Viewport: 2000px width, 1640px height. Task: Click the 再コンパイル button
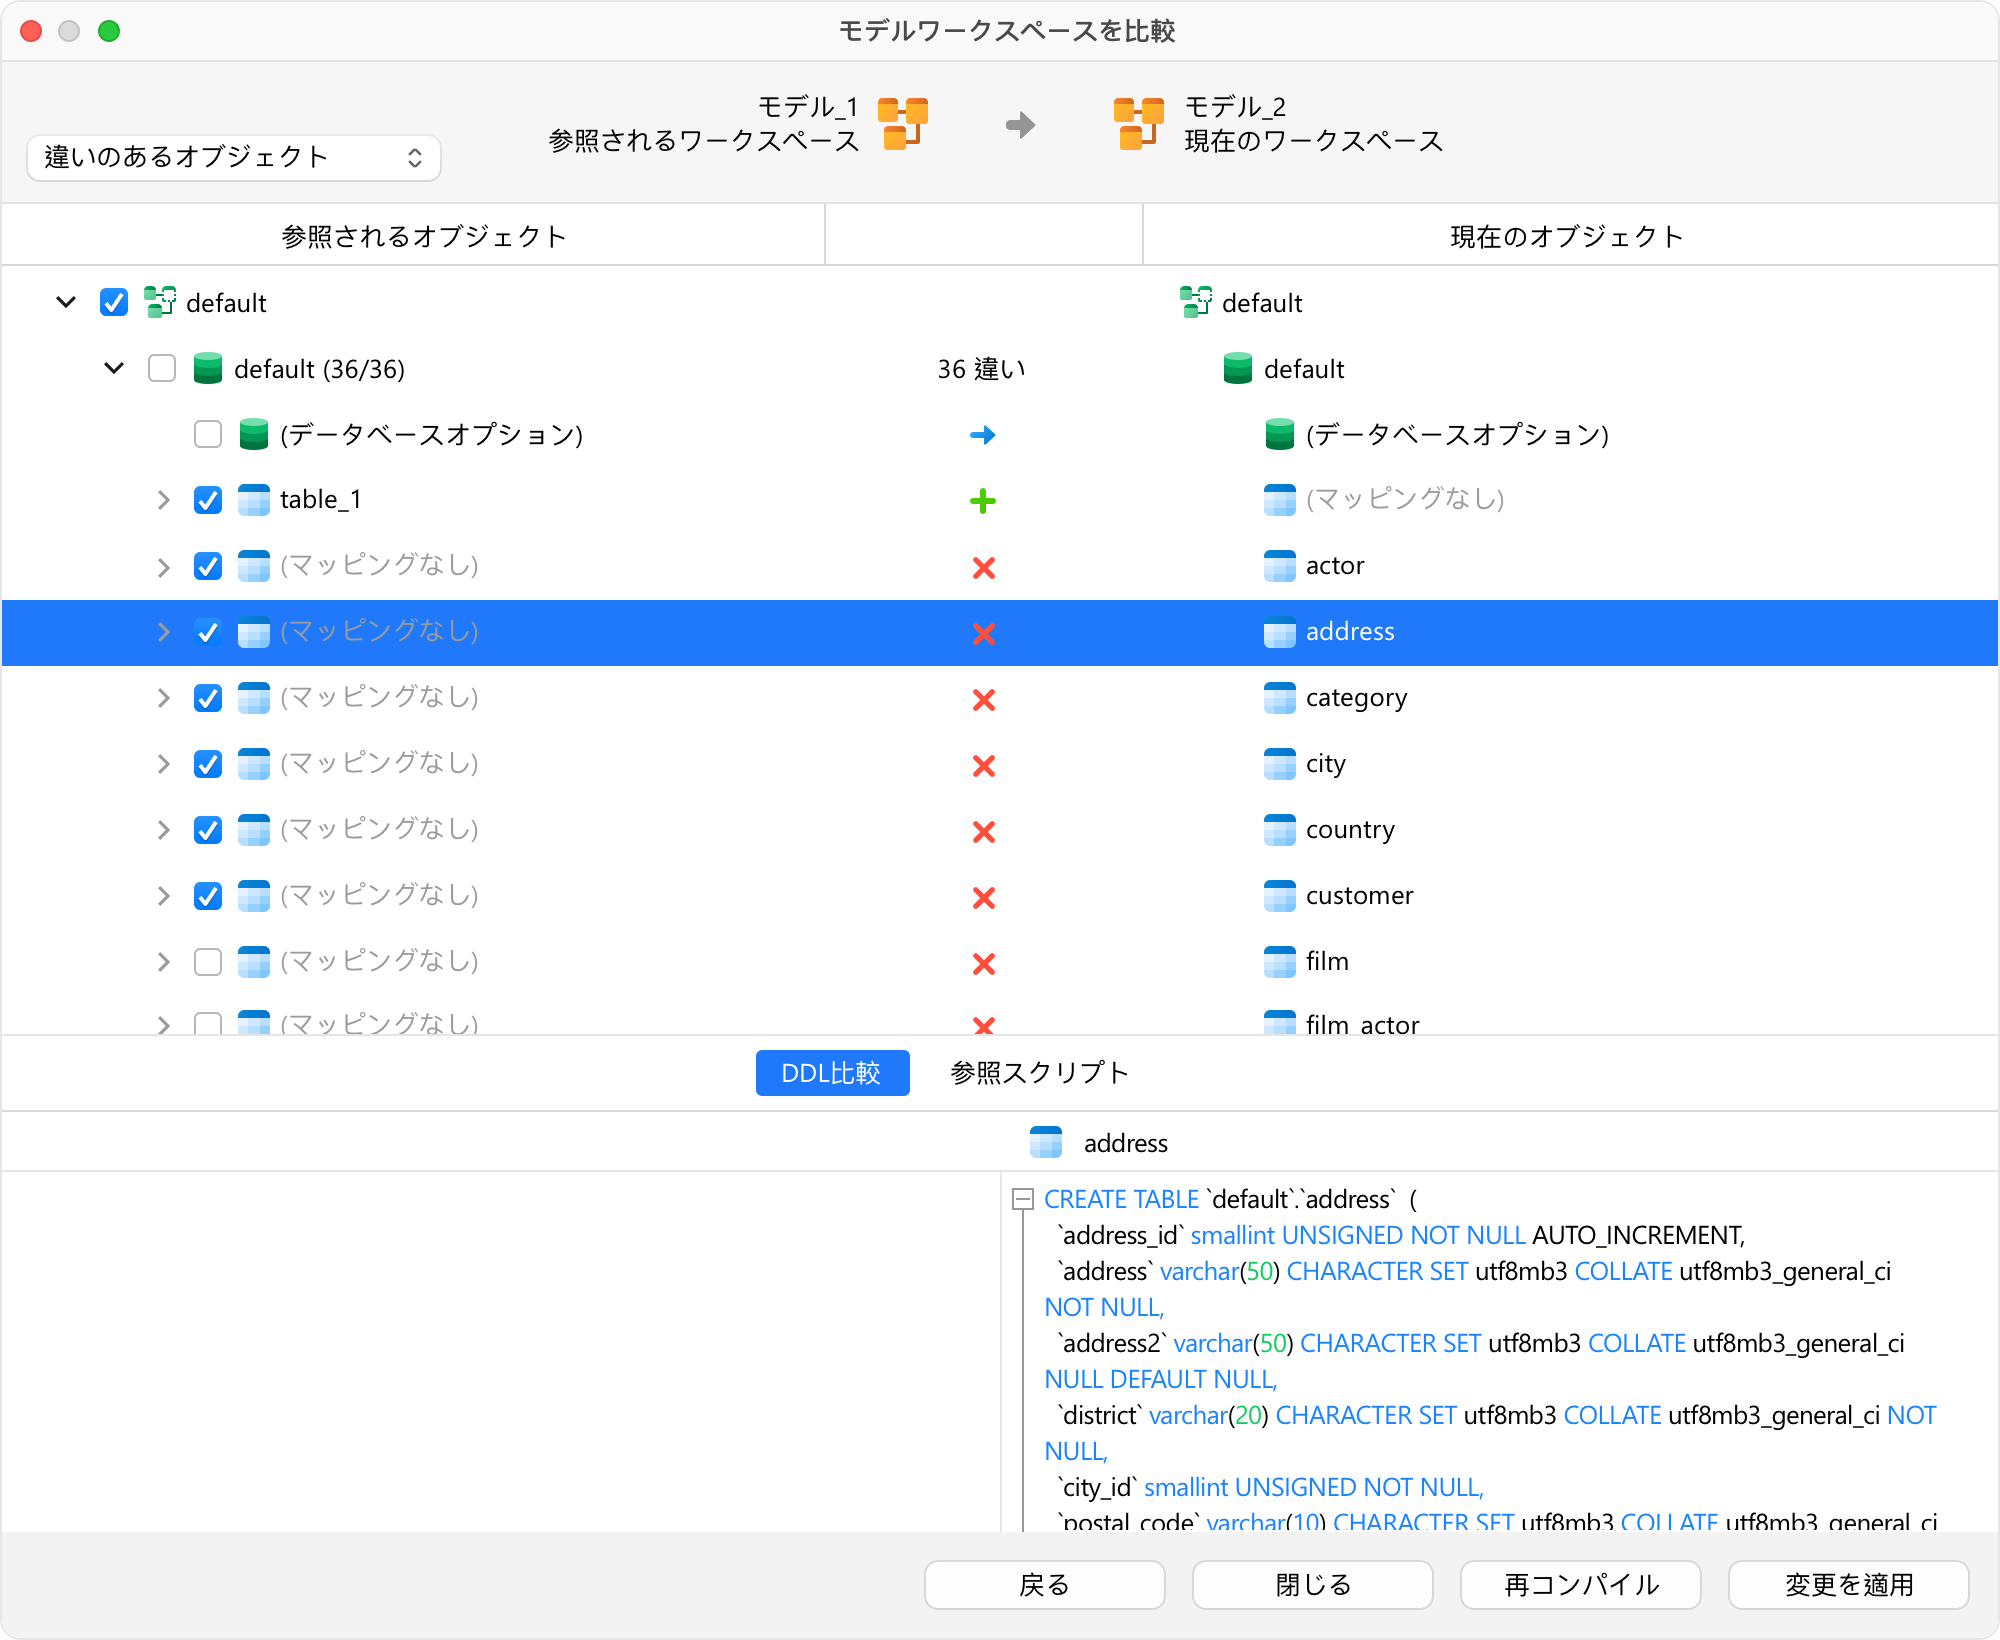coord(1580,1585)
